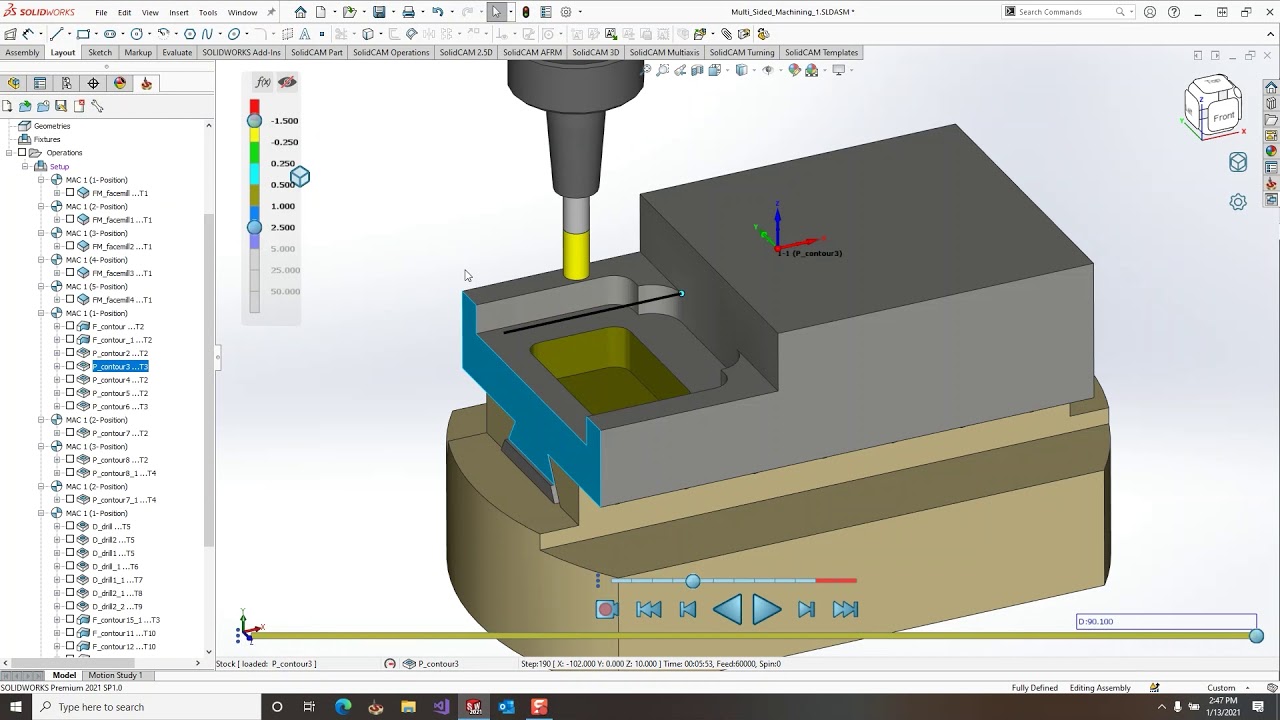Open the PropertyManager tab icon
This screenshot has width=1280, height=720.
[x=40, y=83]
